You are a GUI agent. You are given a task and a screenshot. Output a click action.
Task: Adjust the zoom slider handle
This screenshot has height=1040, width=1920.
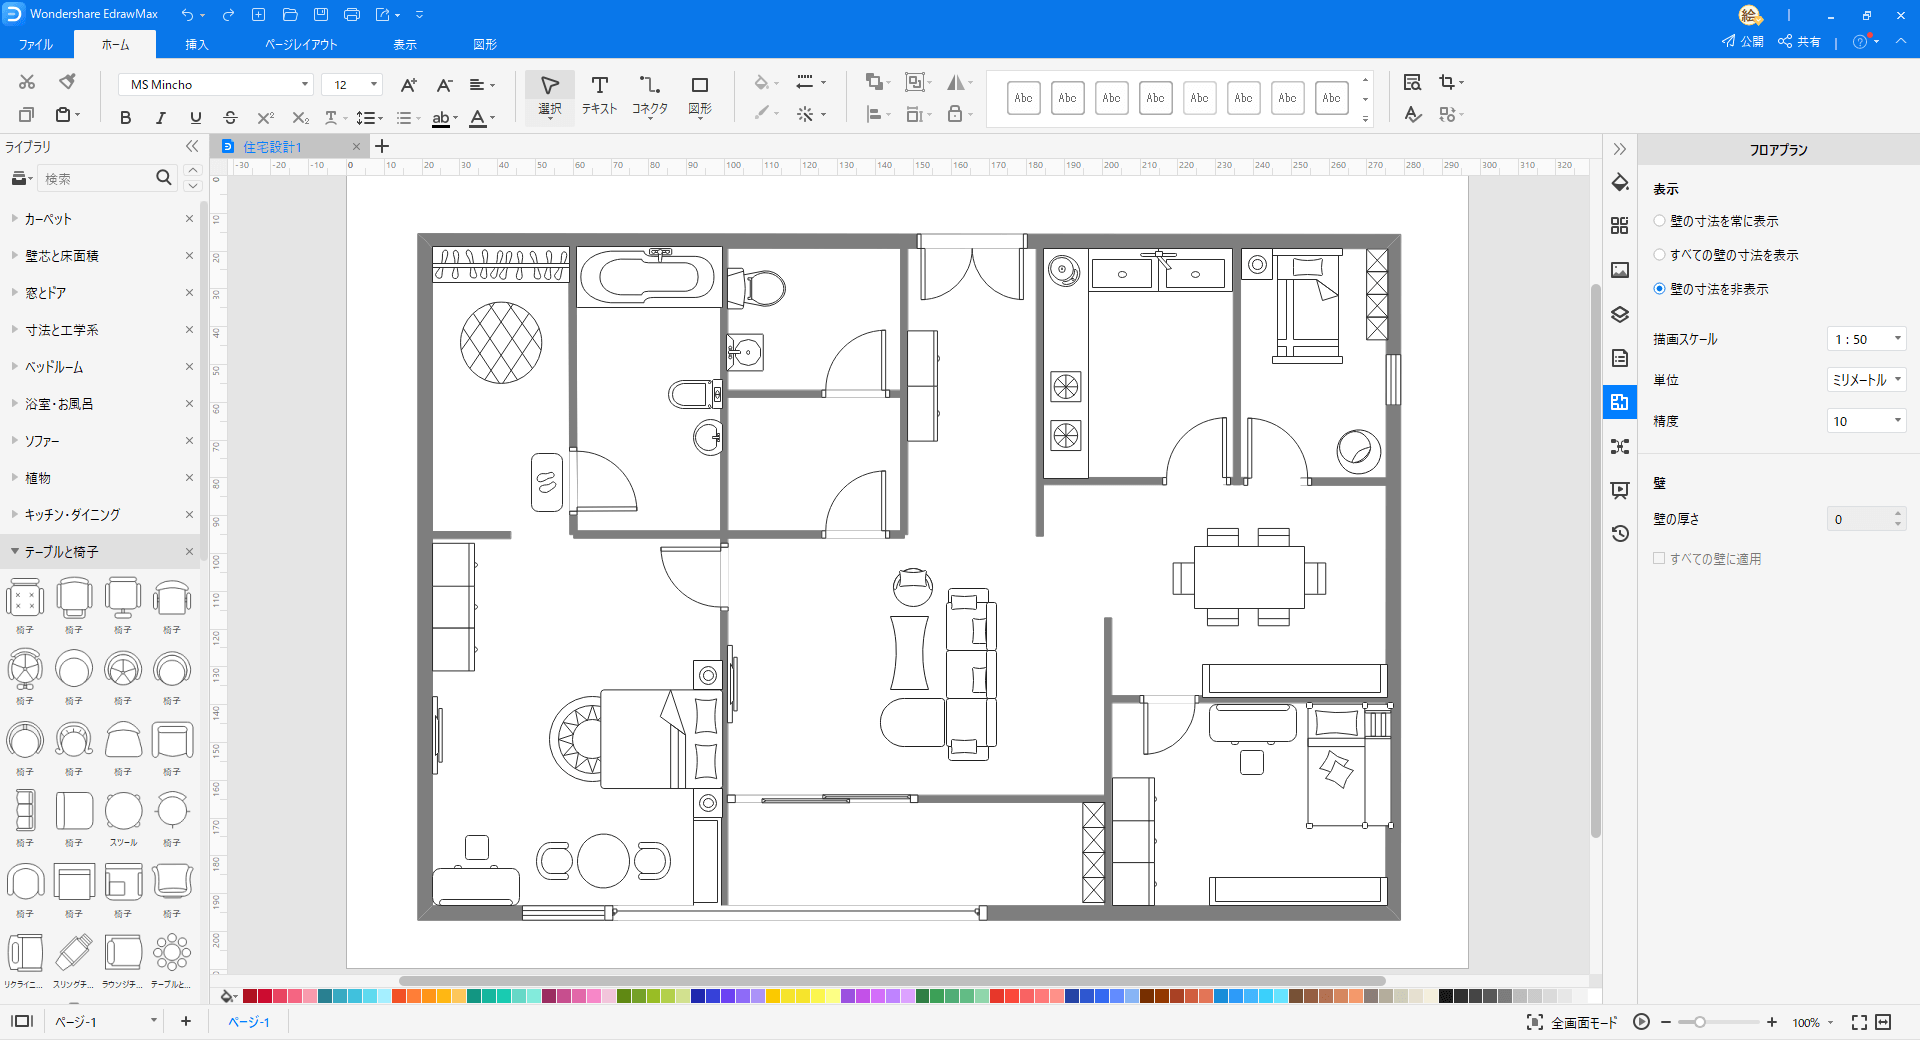(x=1699, y=1022)
